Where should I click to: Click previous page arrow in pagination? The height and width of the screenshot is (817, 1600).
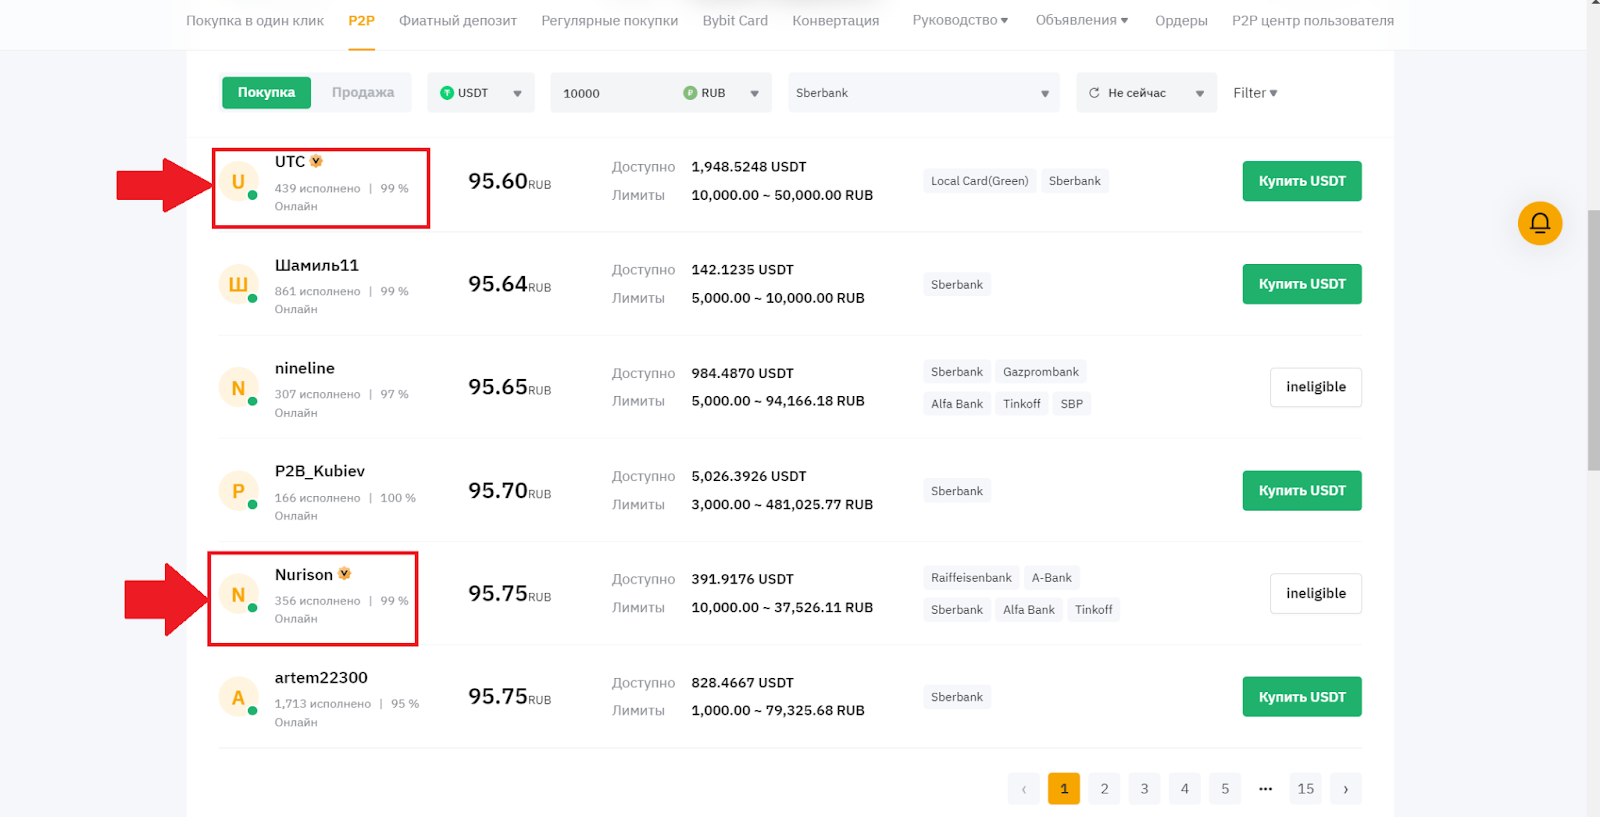point(1024,788)
